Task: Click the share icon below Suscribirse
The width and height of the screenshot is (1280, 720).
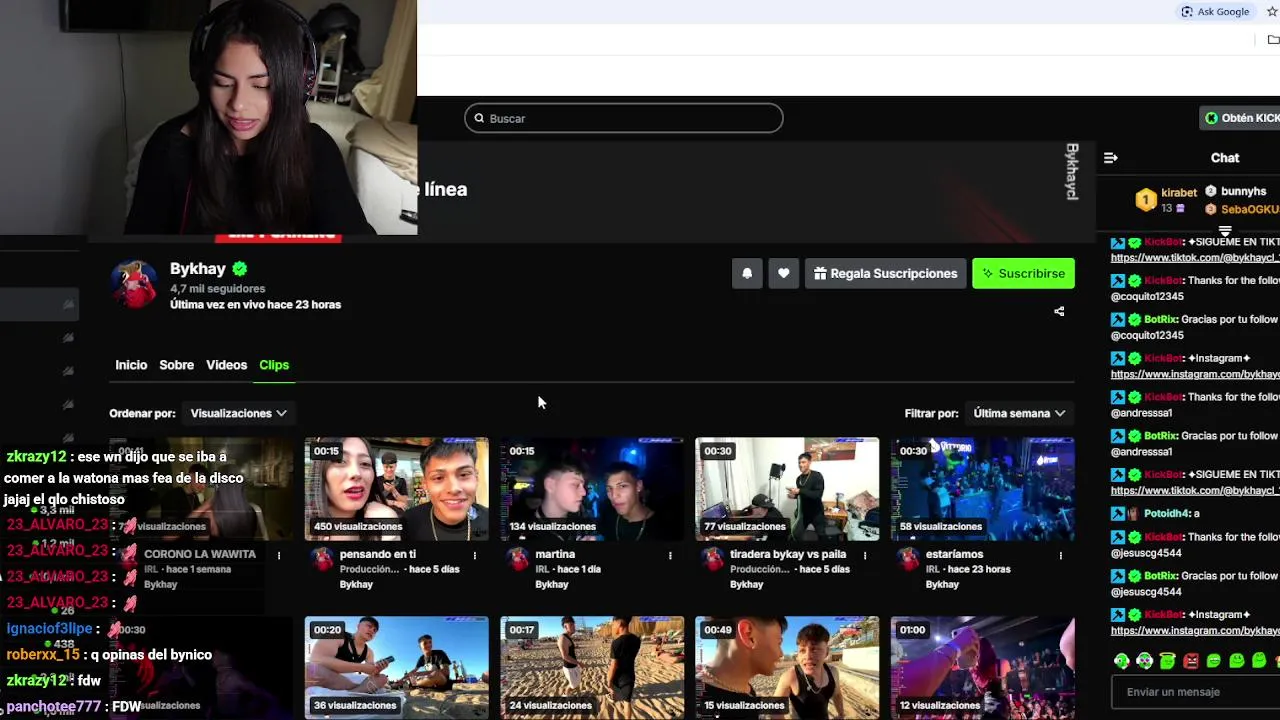Action: (1059, 311)
